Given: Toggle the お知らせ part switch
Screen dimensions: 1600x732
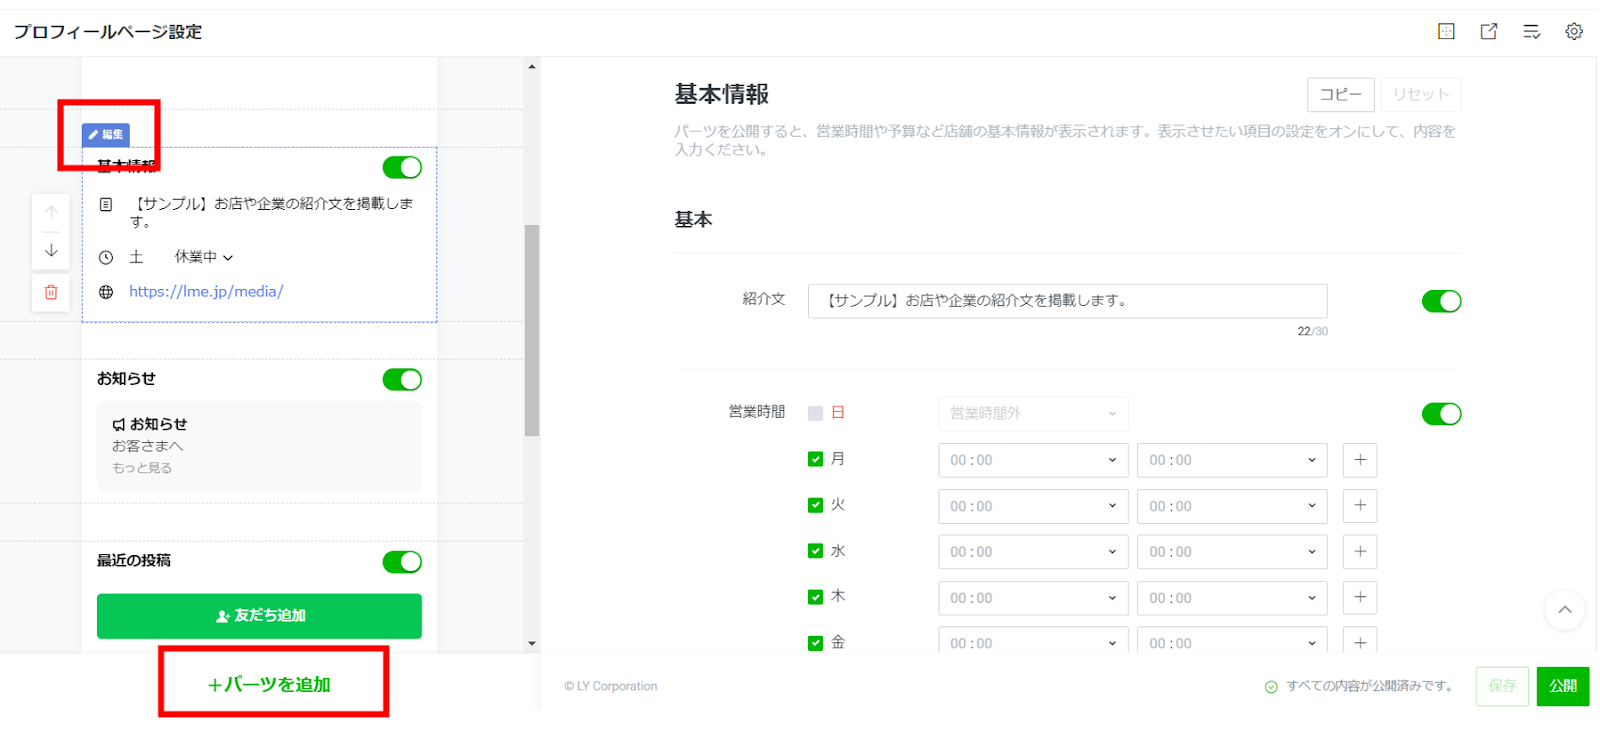Looking at the screenshot, I should click(x=402, y=379).
